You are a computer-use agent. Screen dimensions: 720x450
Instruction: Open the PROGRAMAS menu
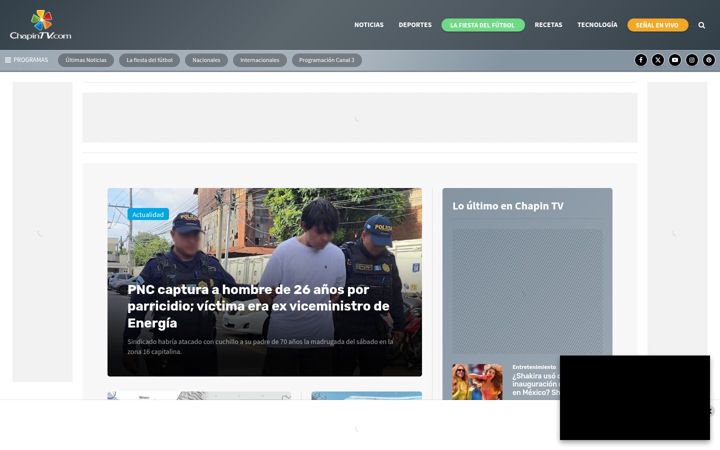[x=27, y=60]
